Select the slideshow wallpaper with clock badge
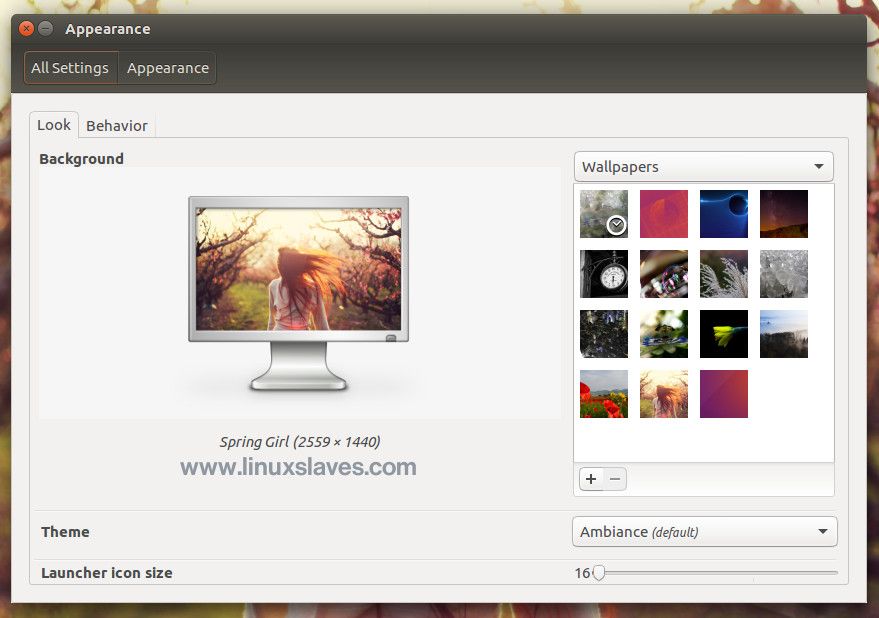This screenshot has width=879, height=618. 604,214
